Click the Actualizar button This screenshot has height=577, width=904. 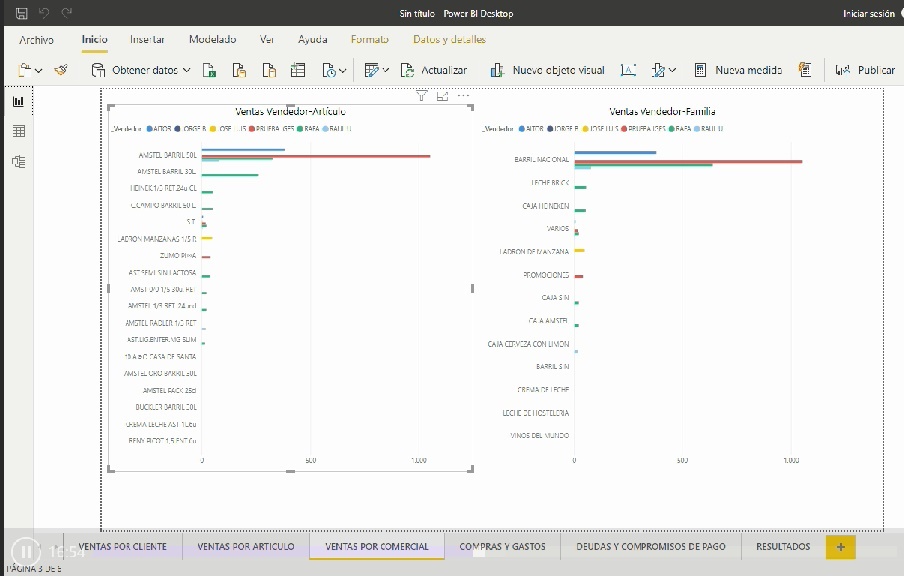pos(434,70)
